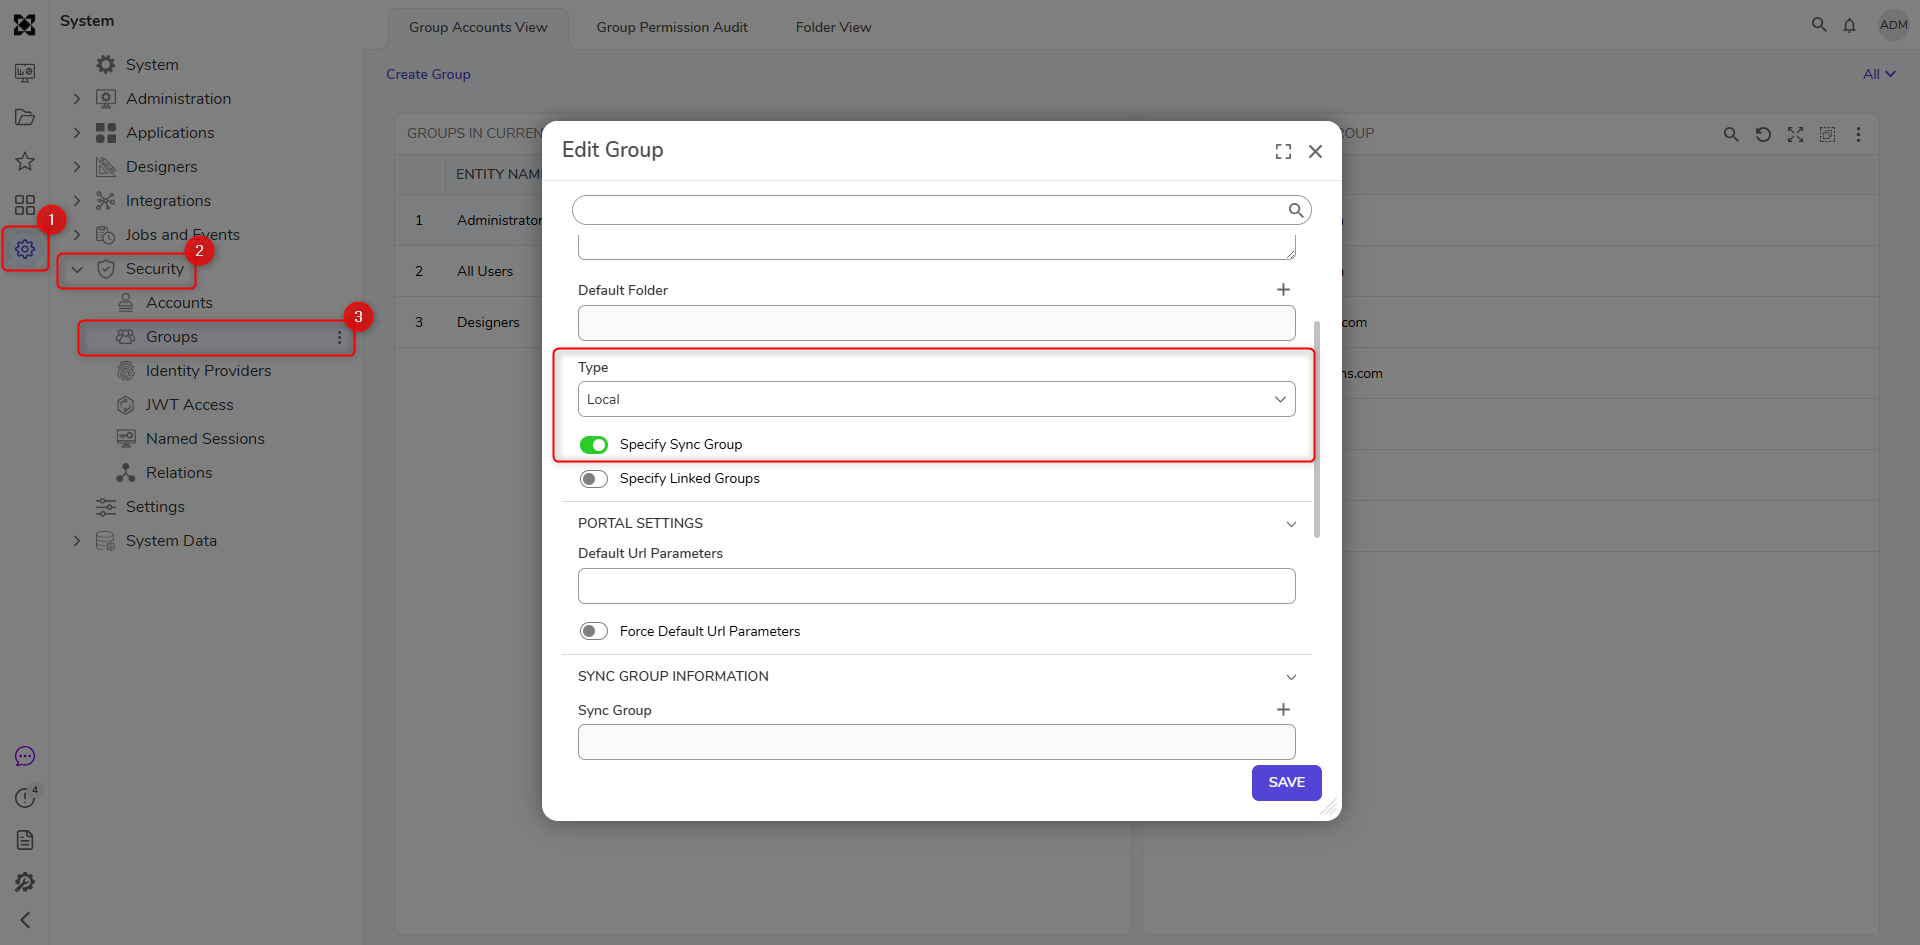Click the search magnifier in Edit Group field
This screenshot has width=1920, height=945.
[x=1296, y=210]
